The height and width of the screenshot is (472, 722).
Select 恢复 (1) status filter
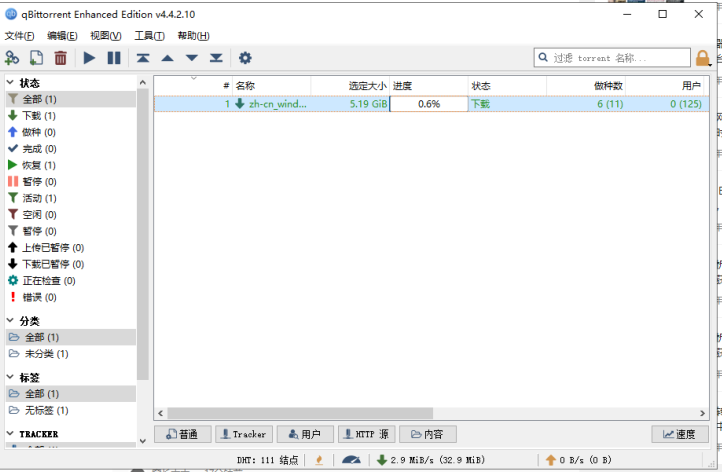(x=71, y=165)
